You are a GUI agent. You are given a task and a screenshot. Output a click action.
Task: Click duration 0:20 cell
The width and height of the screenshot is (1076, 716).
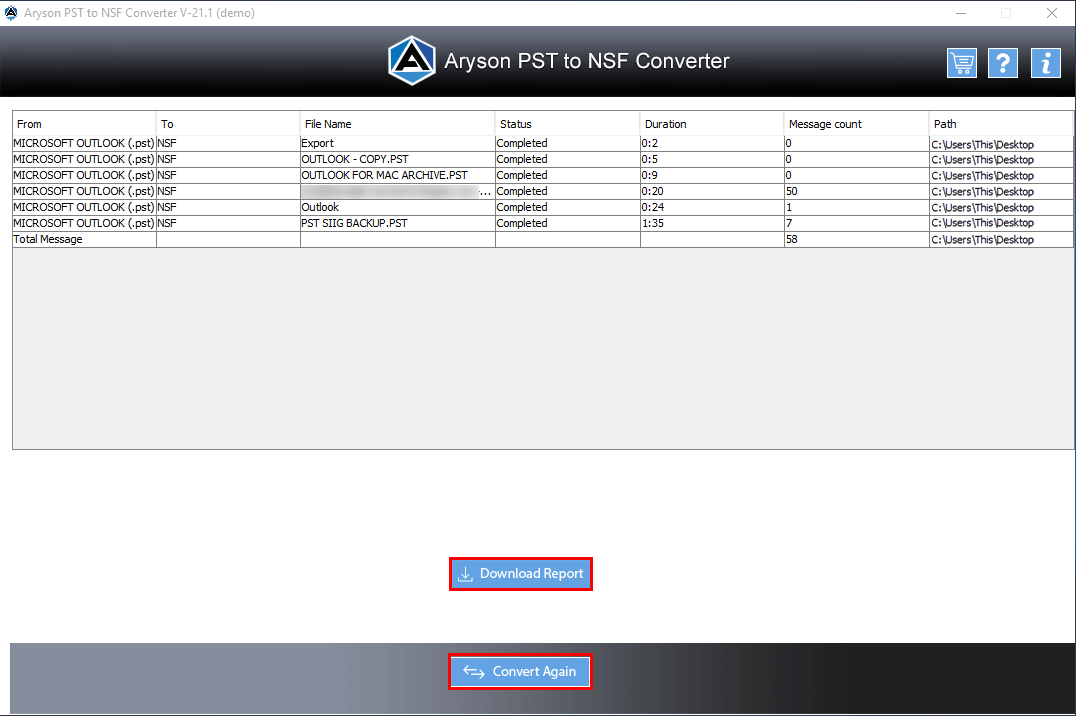(x=712, y=192)
